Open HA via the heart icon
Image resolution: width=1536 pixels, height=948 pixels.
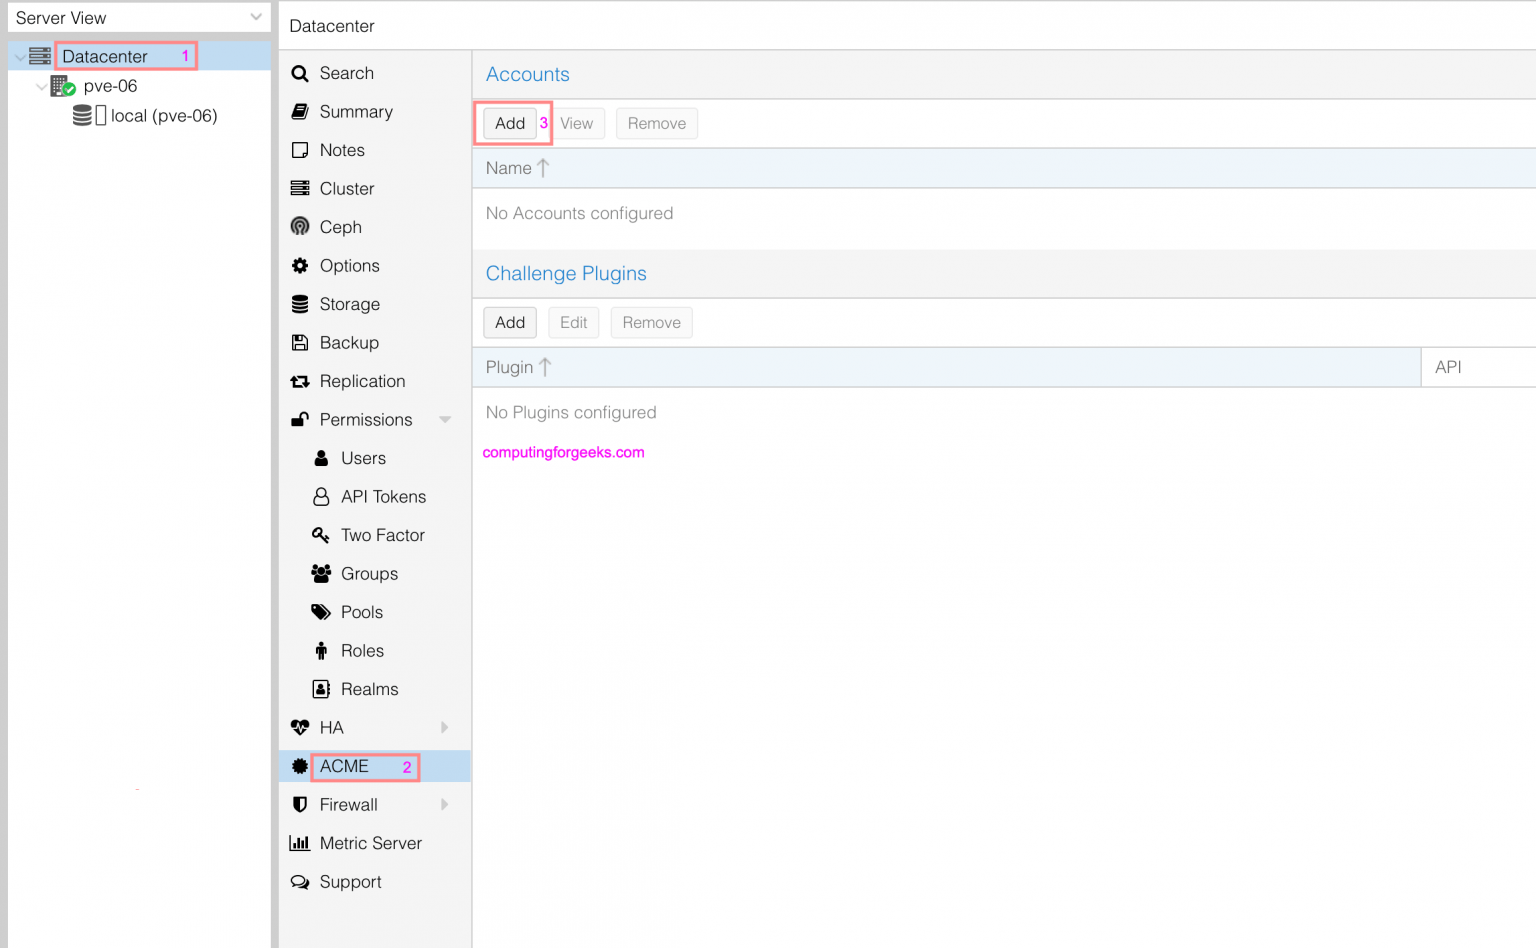(x=299, y=727)
